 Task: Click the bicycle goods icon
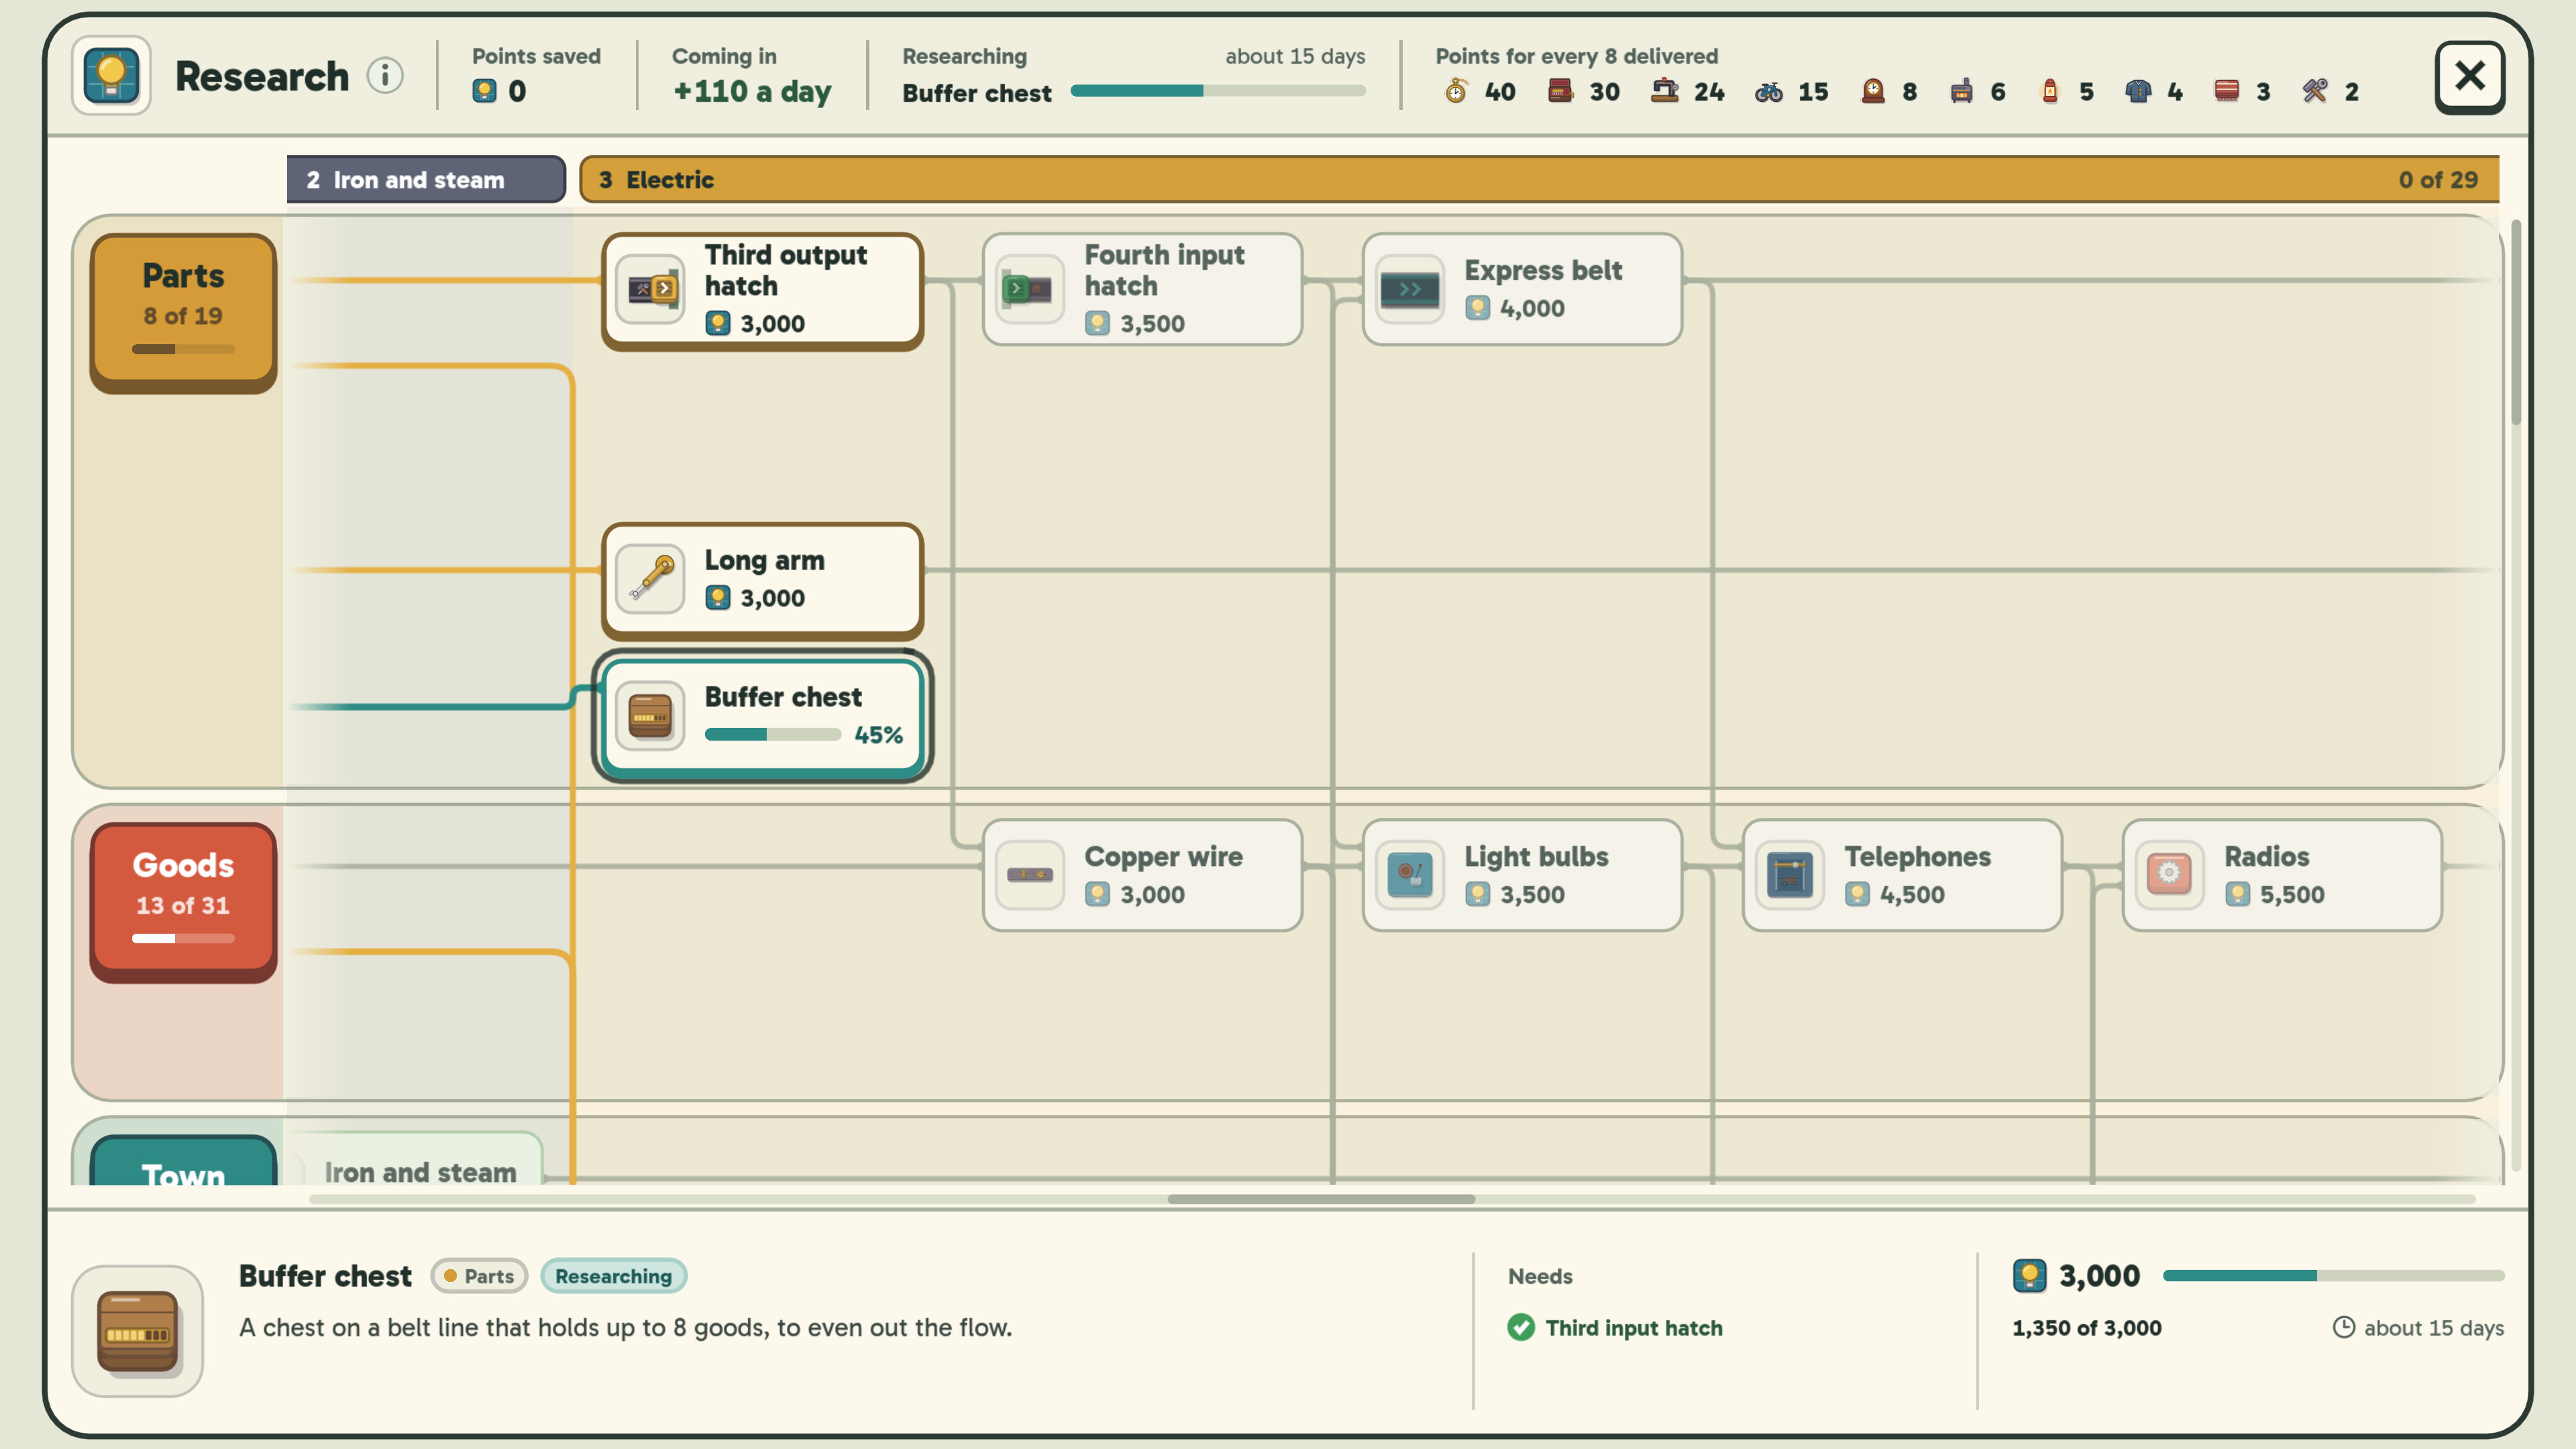coord(1768,92)
